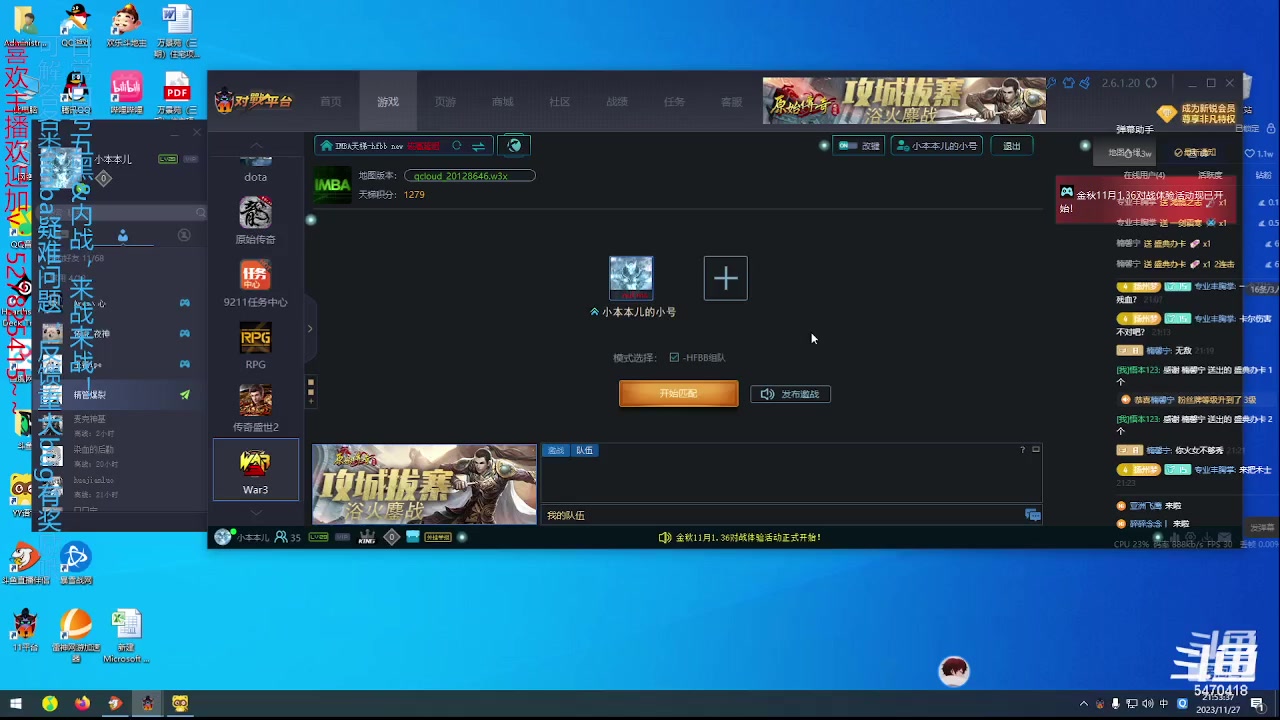
Task: Switch to the 队伍 chat tab
Action: tap(584, 450)
